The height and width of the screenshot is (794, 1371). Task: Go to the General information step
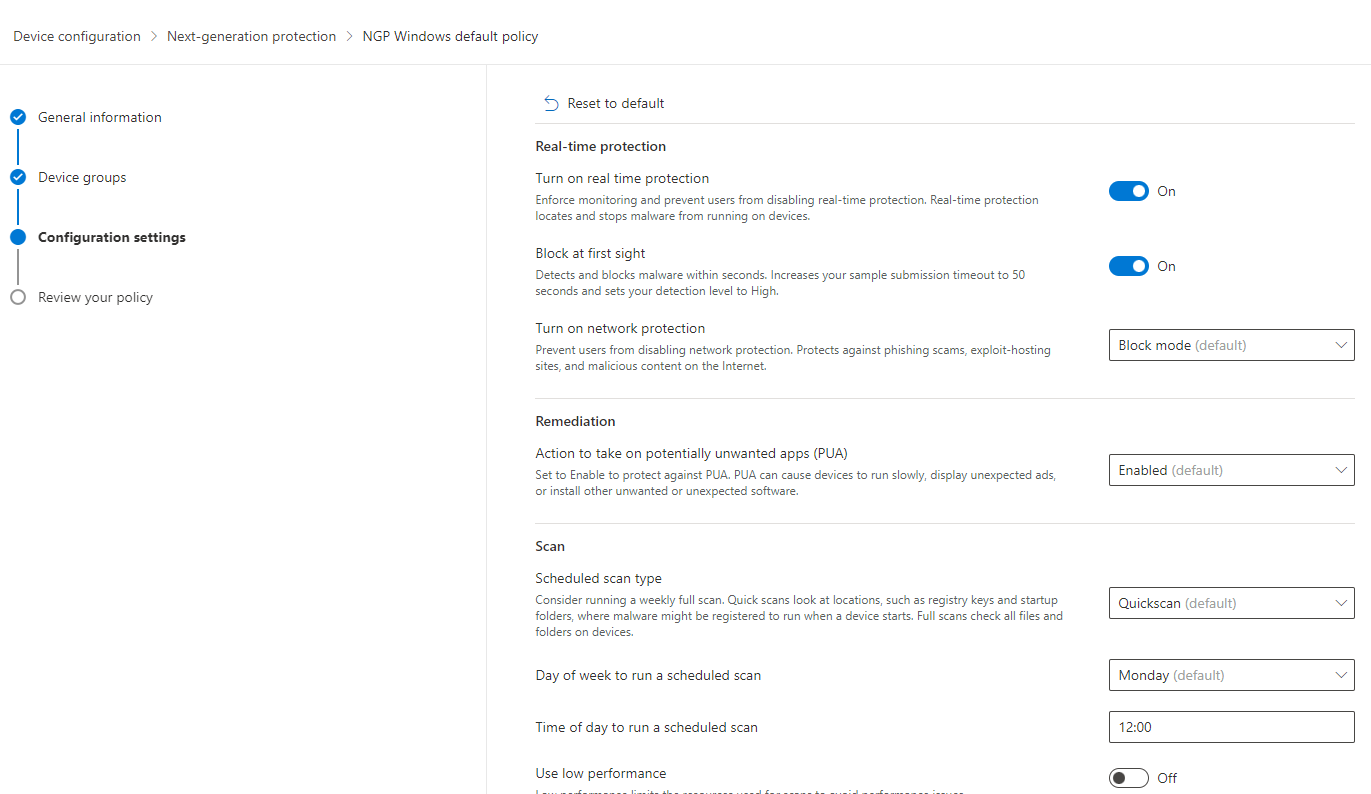tap(100, 117)
